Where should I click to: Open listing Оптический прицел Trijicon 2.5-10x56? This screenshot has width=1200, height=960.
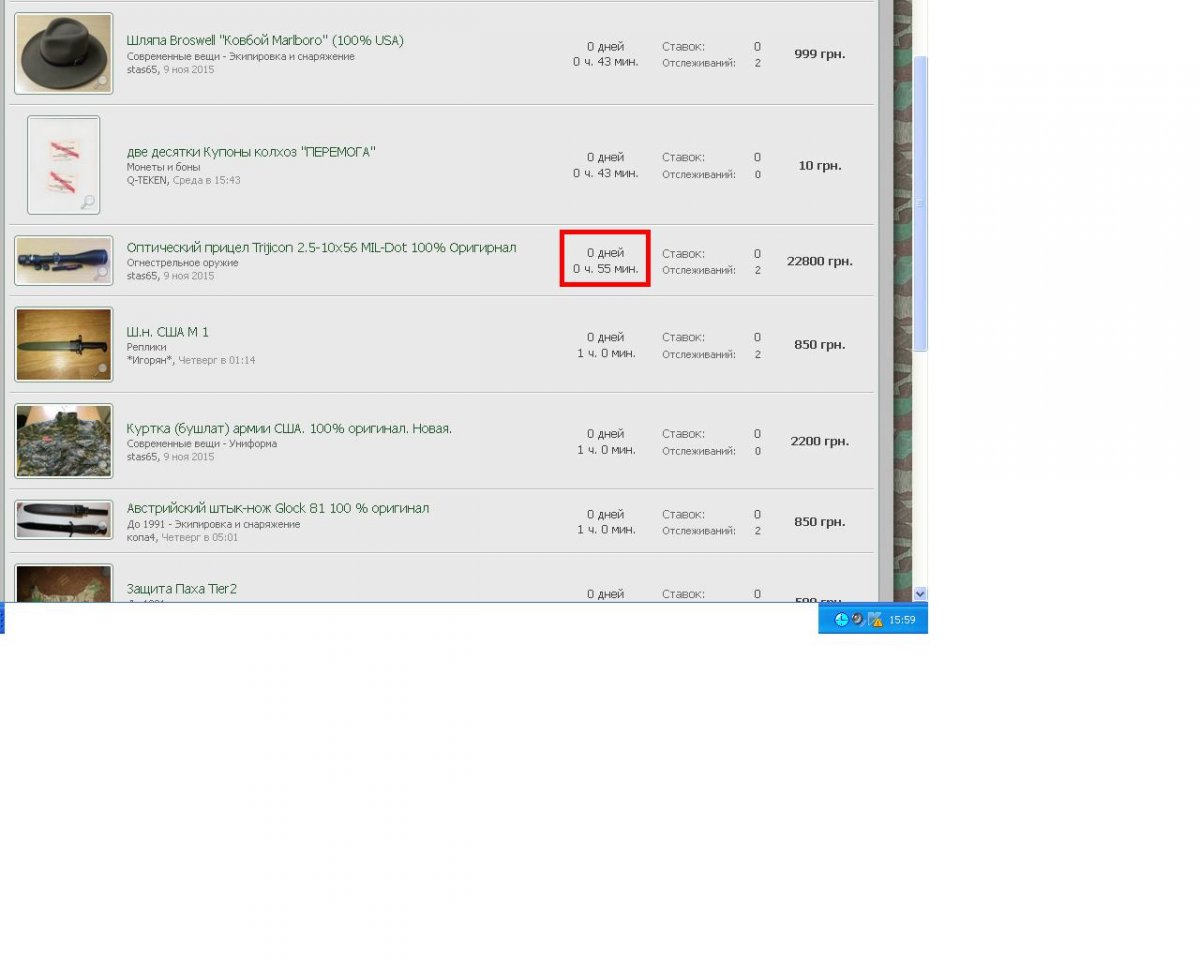(321, 247)
